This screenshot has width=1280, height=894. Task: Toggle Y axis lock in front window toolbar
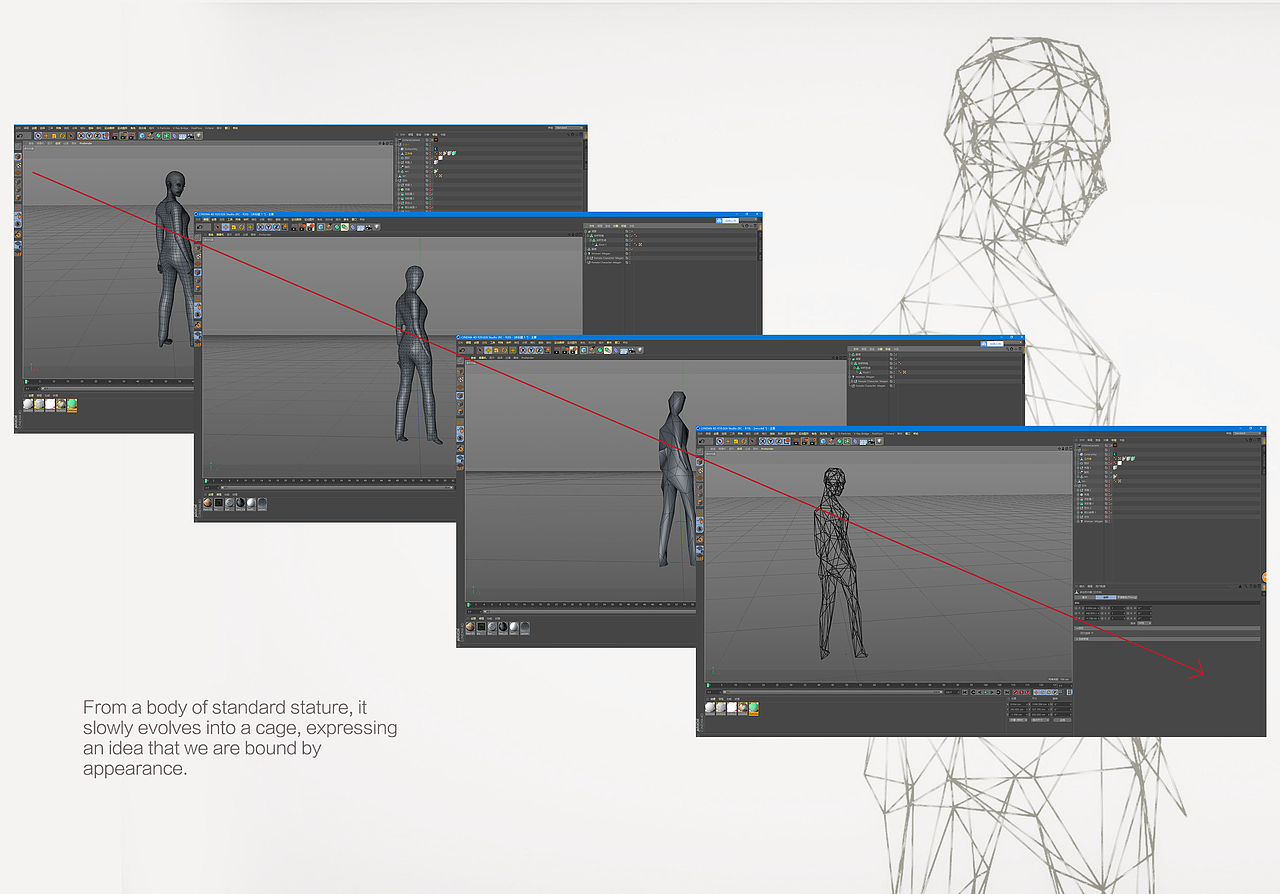(x=770, y=441)
